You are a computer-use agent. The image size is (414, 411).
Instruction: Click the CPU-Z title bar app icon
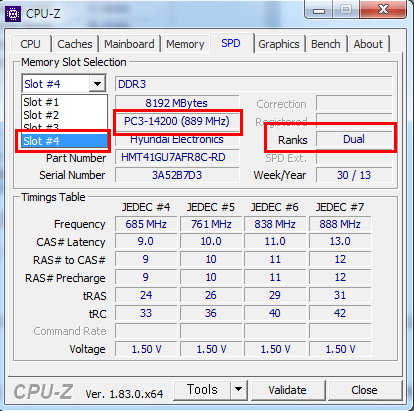click(x=13, y=14)
